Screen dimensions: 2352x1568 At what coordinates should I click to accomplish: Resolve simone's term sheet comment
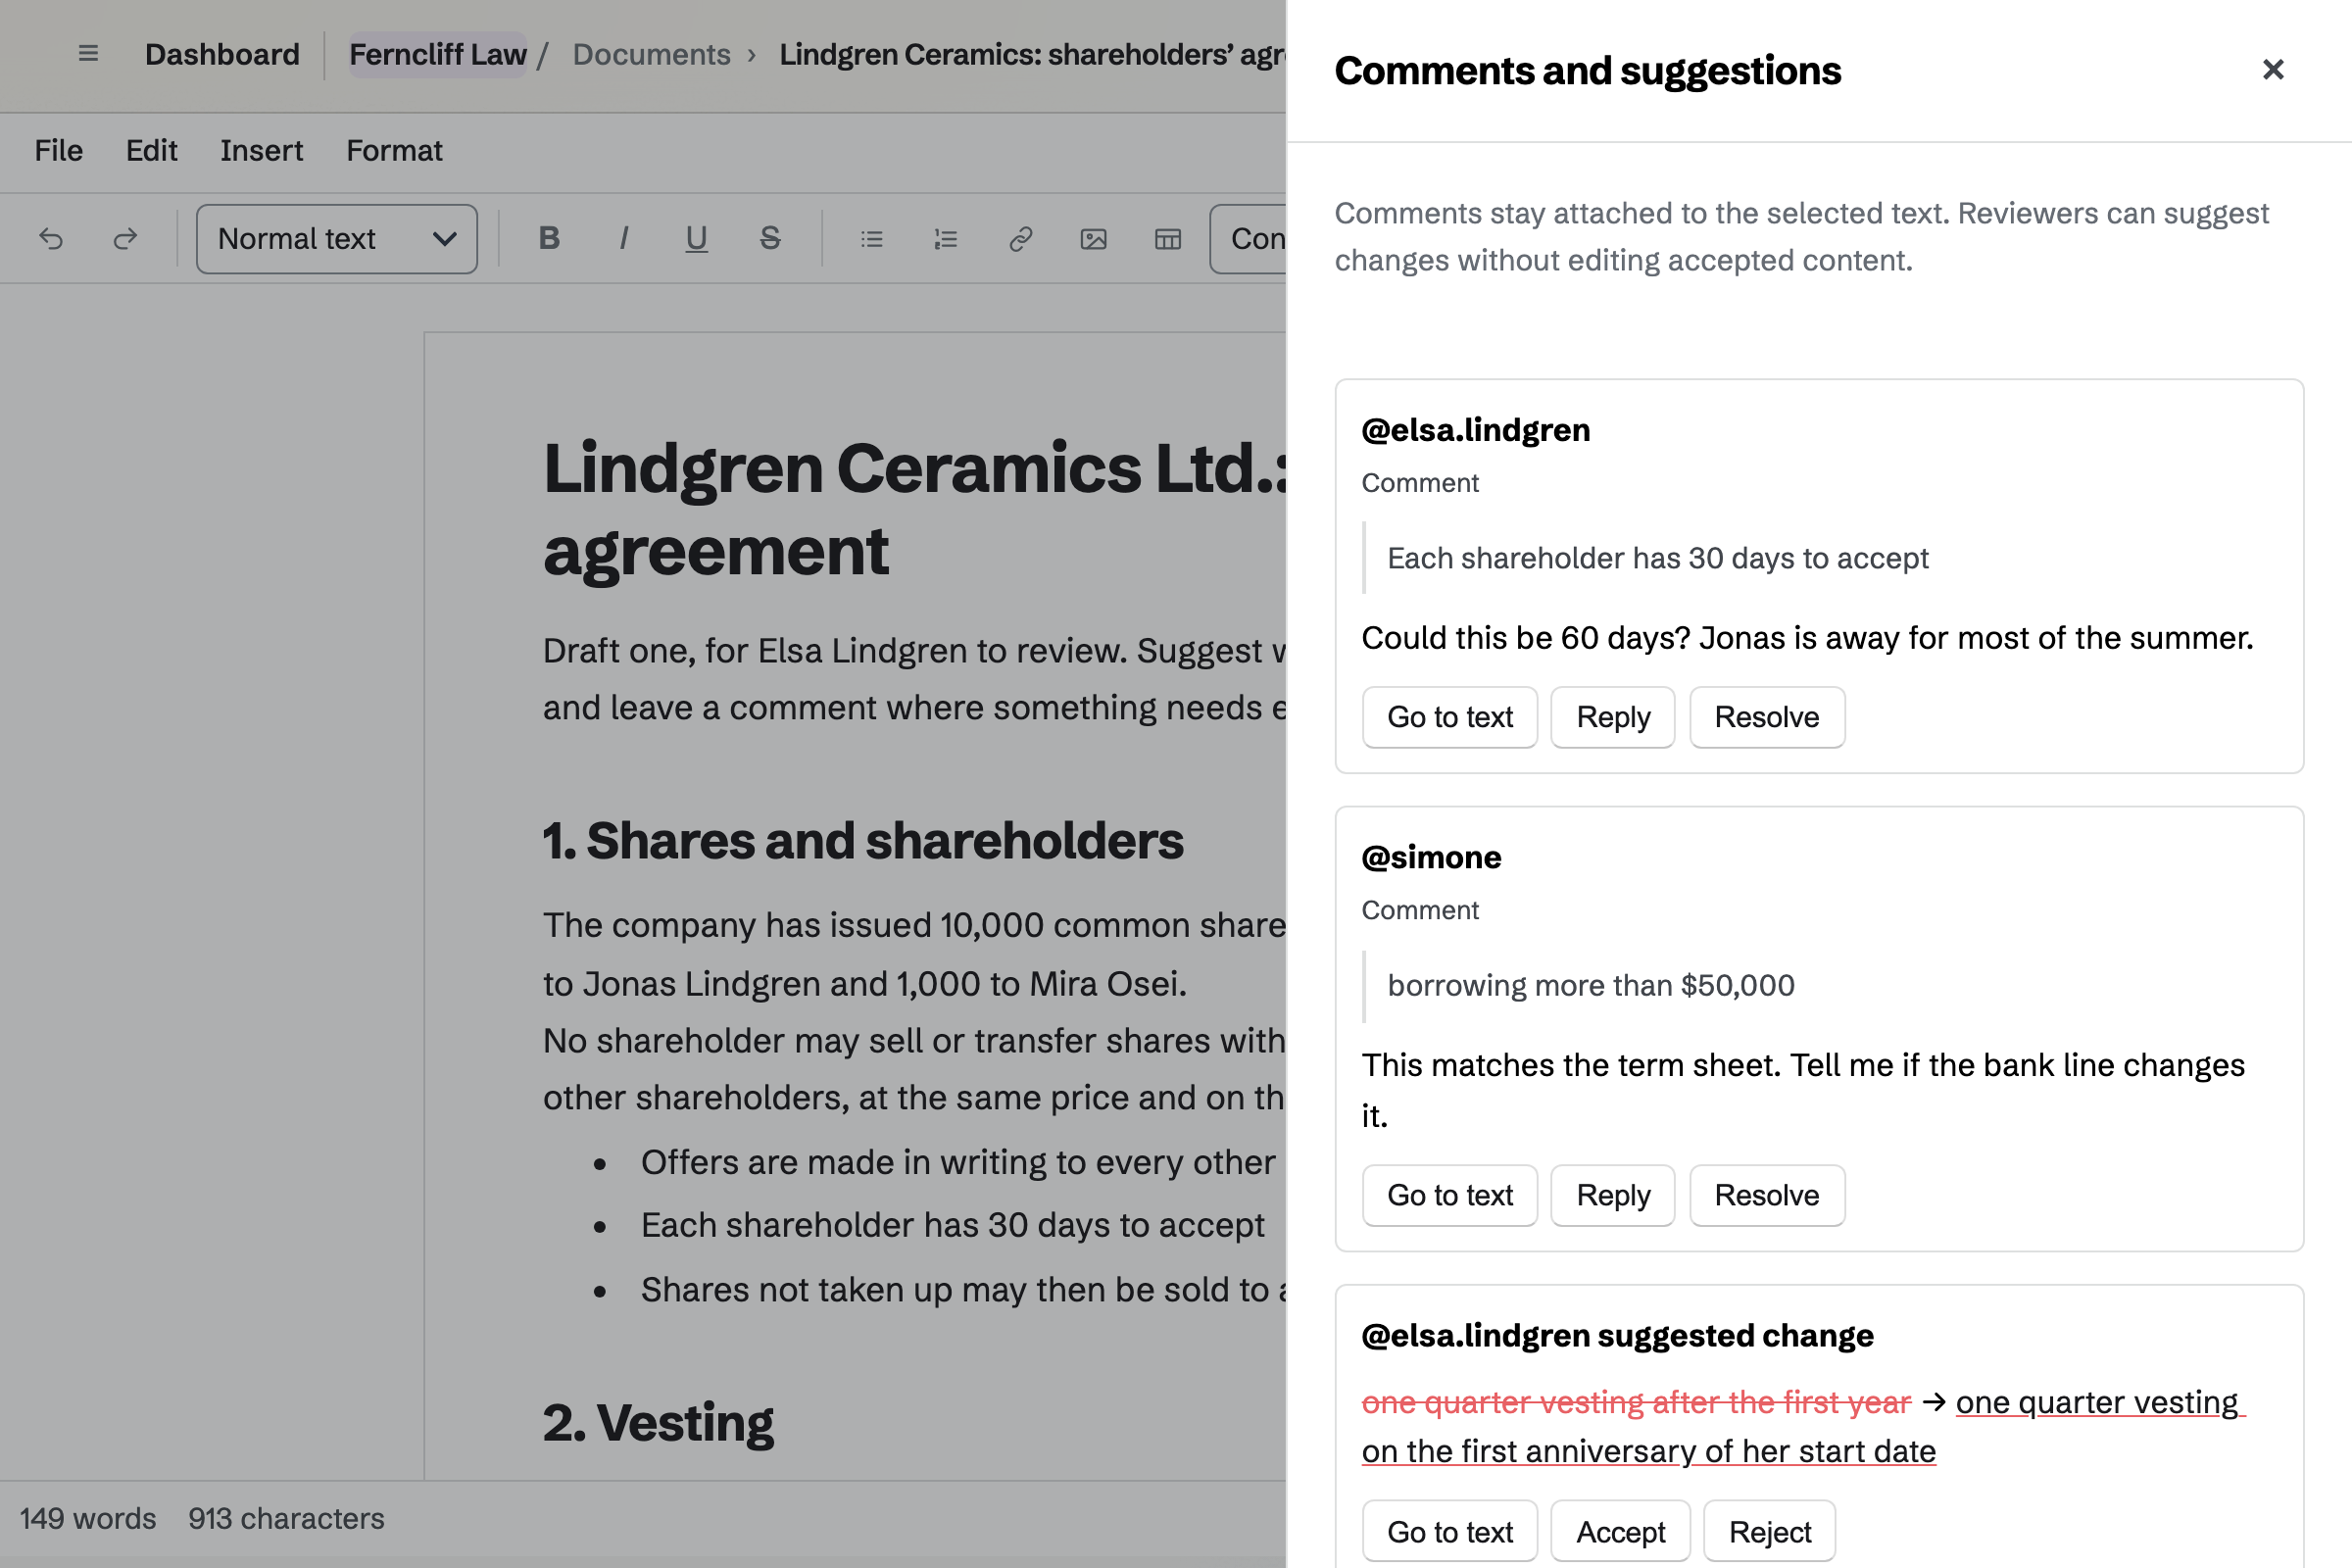(x=1767, y=1195)
